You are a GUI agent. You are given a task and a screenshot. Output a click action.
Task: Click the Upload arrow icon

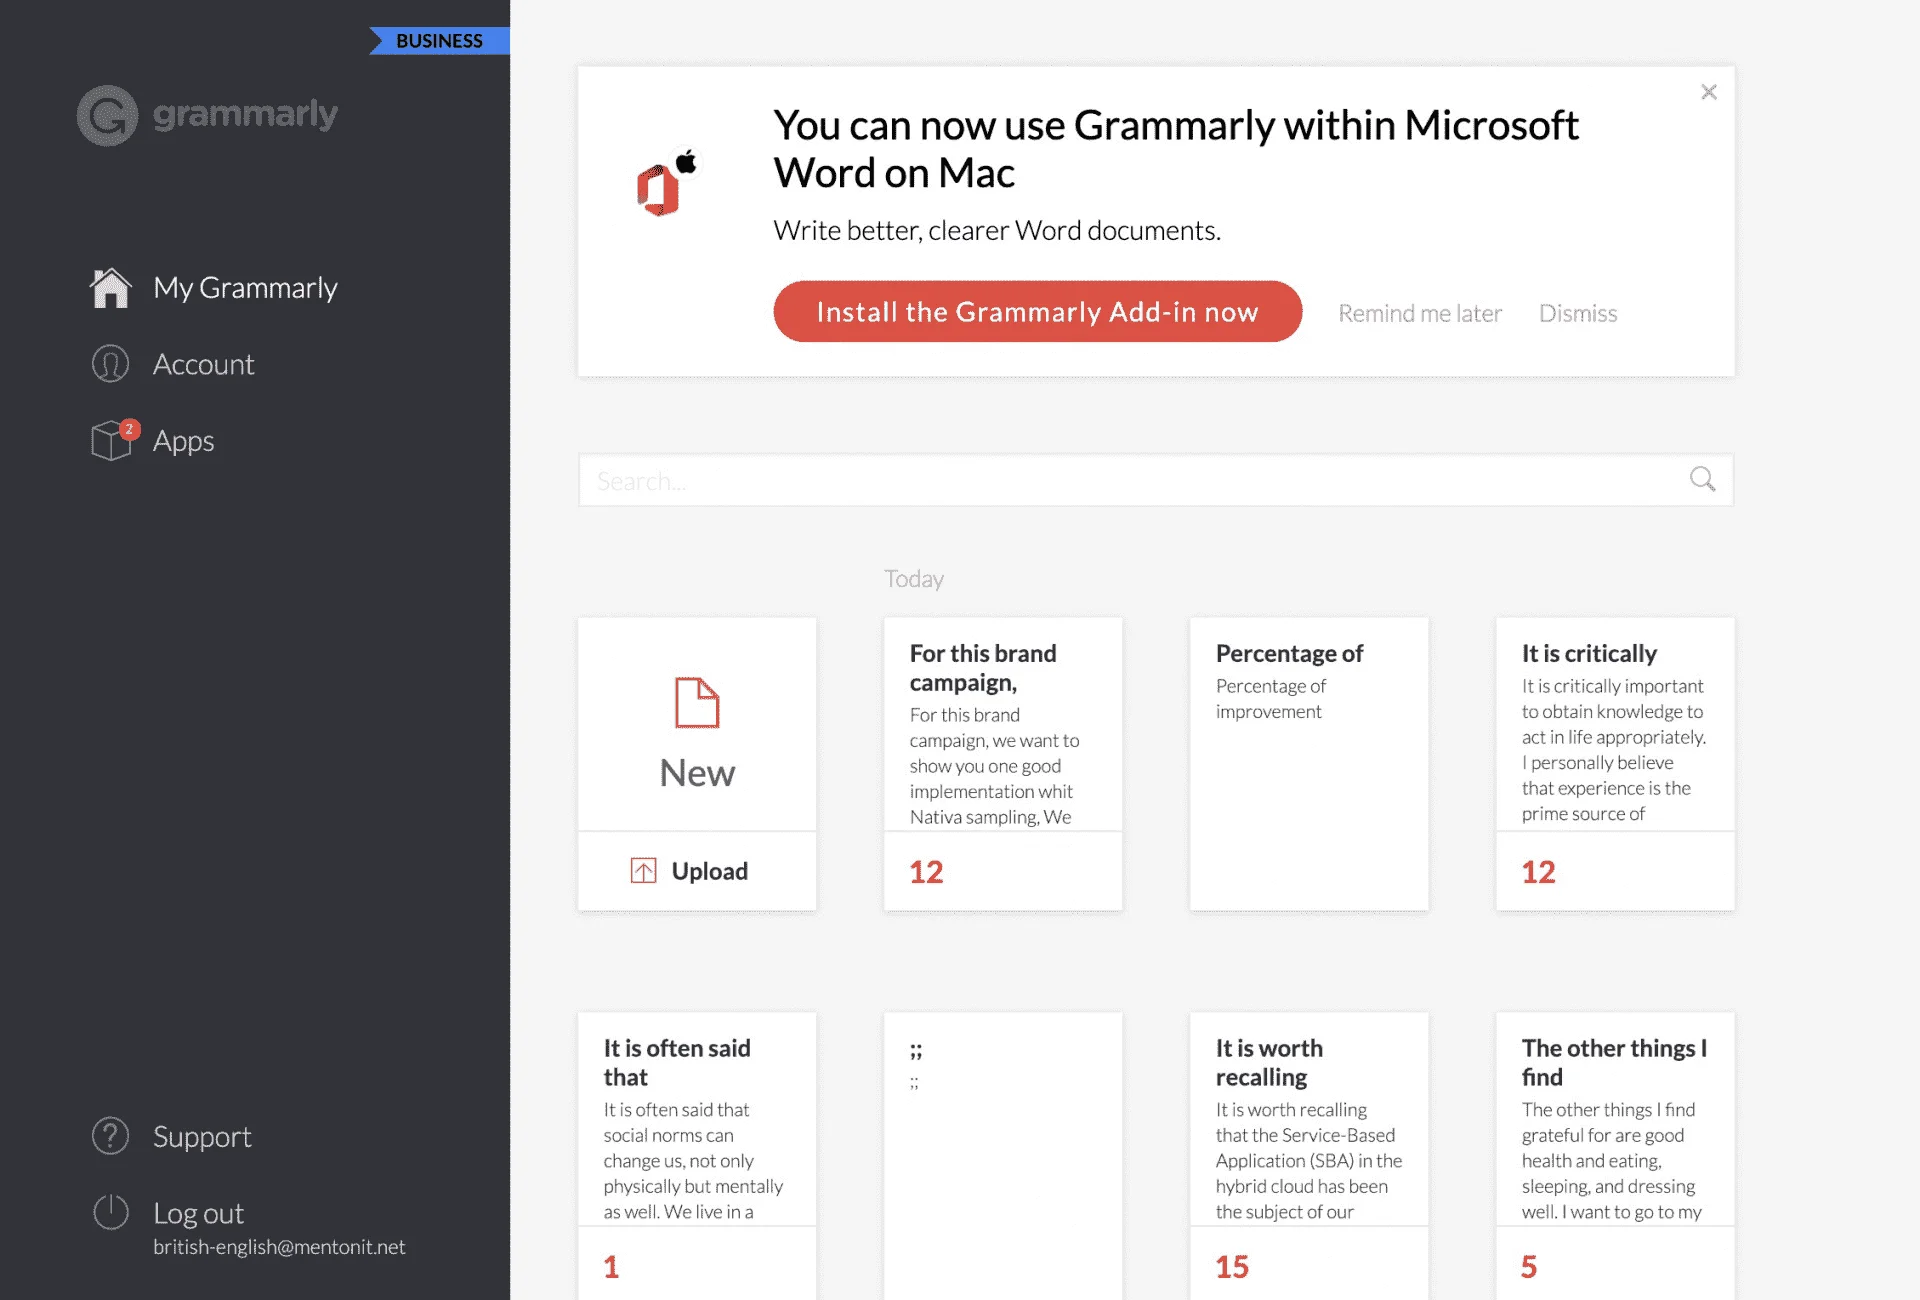tap(643, 871)
